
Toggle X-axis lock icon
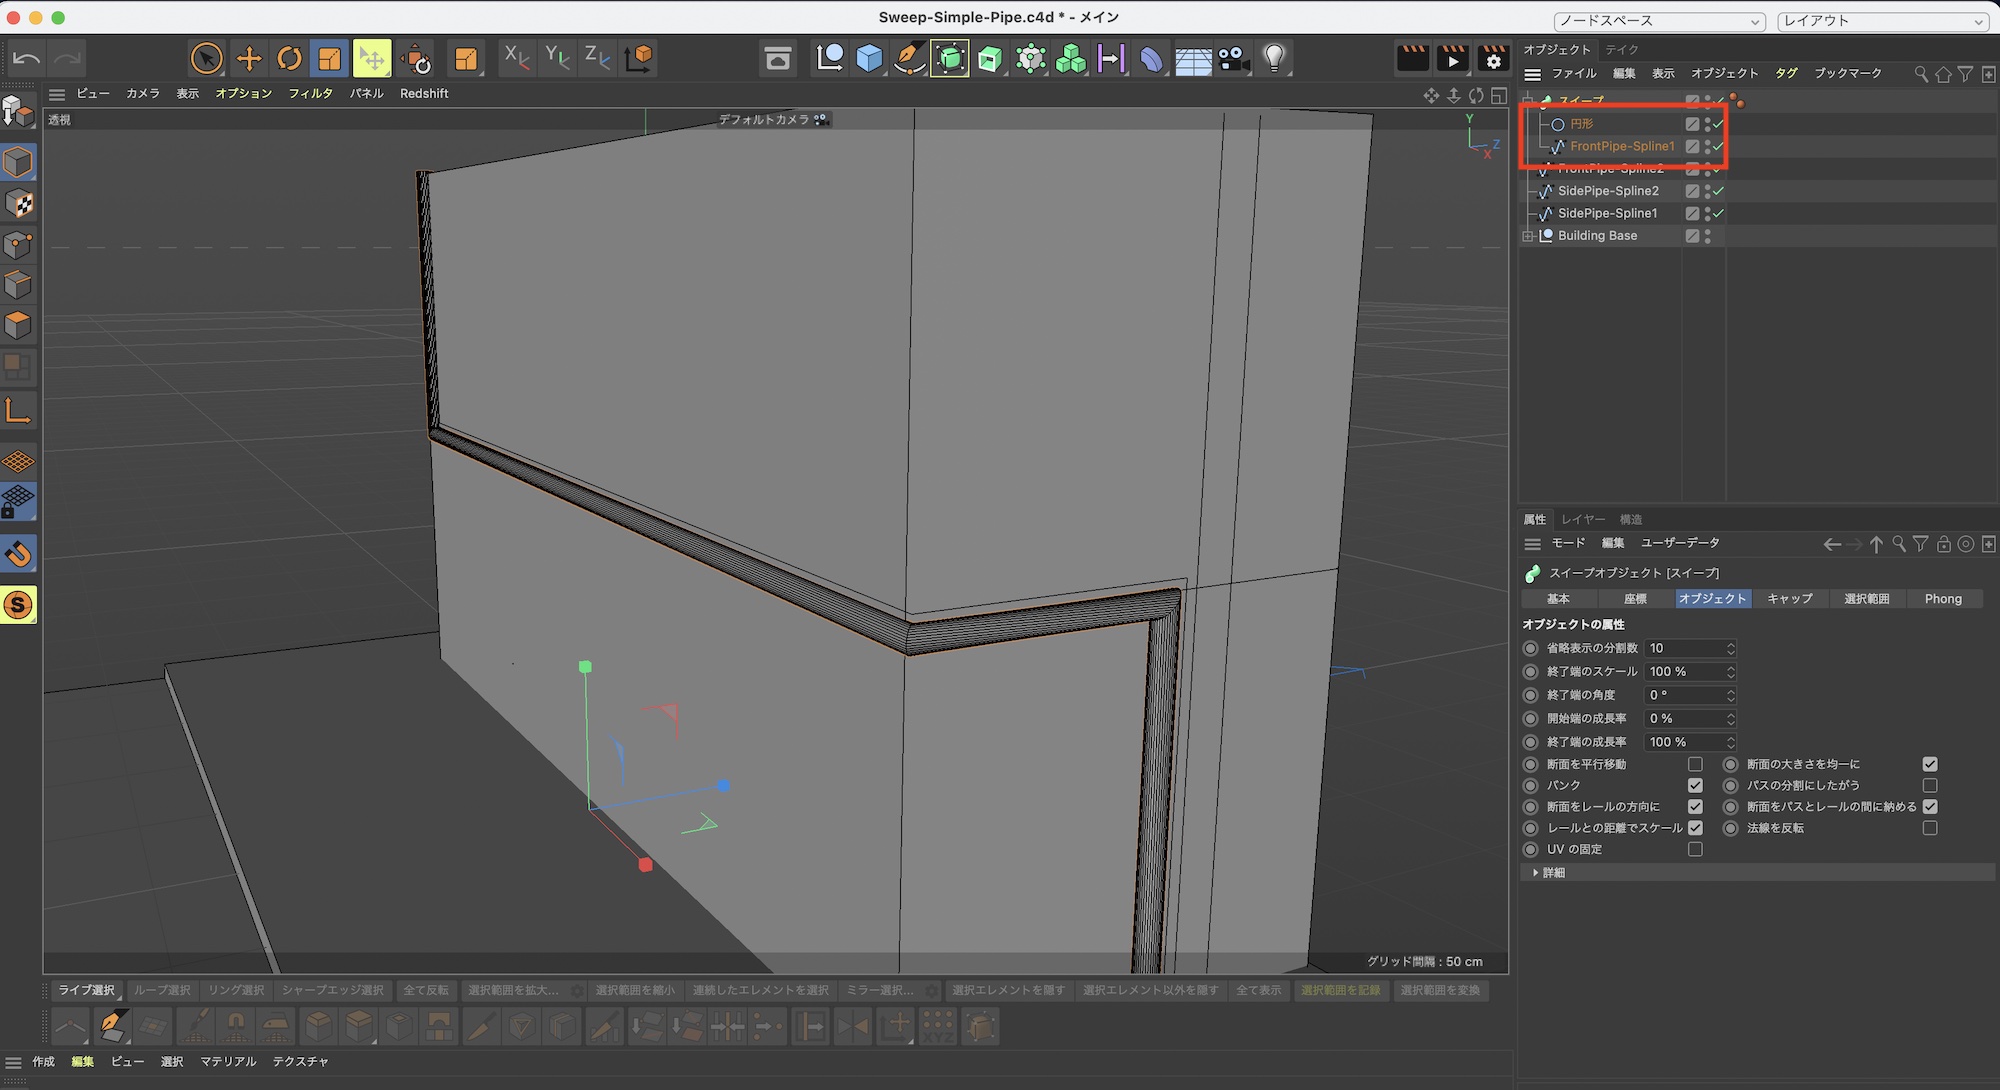pos(516,59)
